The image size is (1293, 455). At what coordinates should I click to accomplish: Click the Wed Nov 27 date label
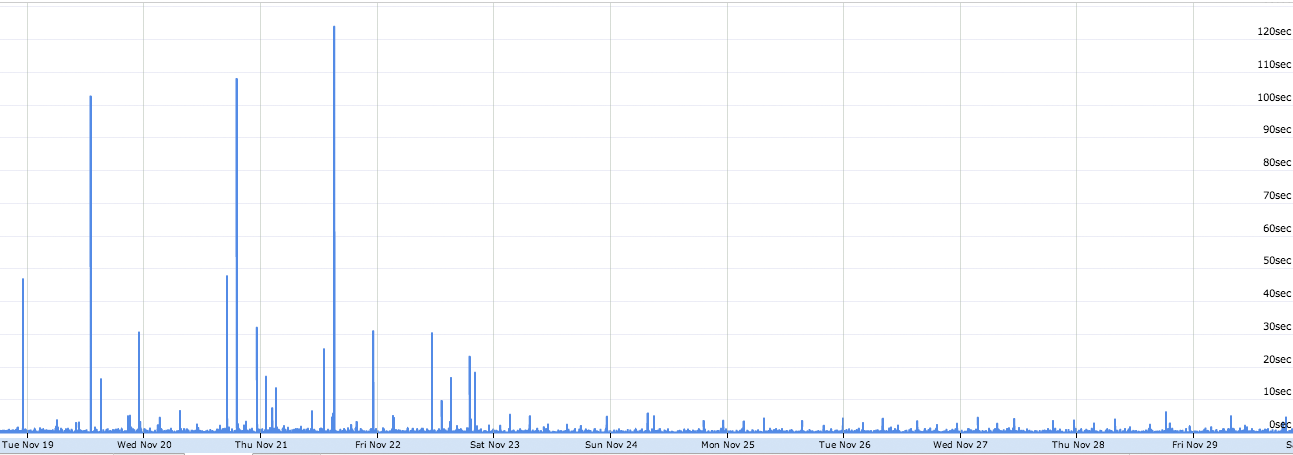pos(961,444)
